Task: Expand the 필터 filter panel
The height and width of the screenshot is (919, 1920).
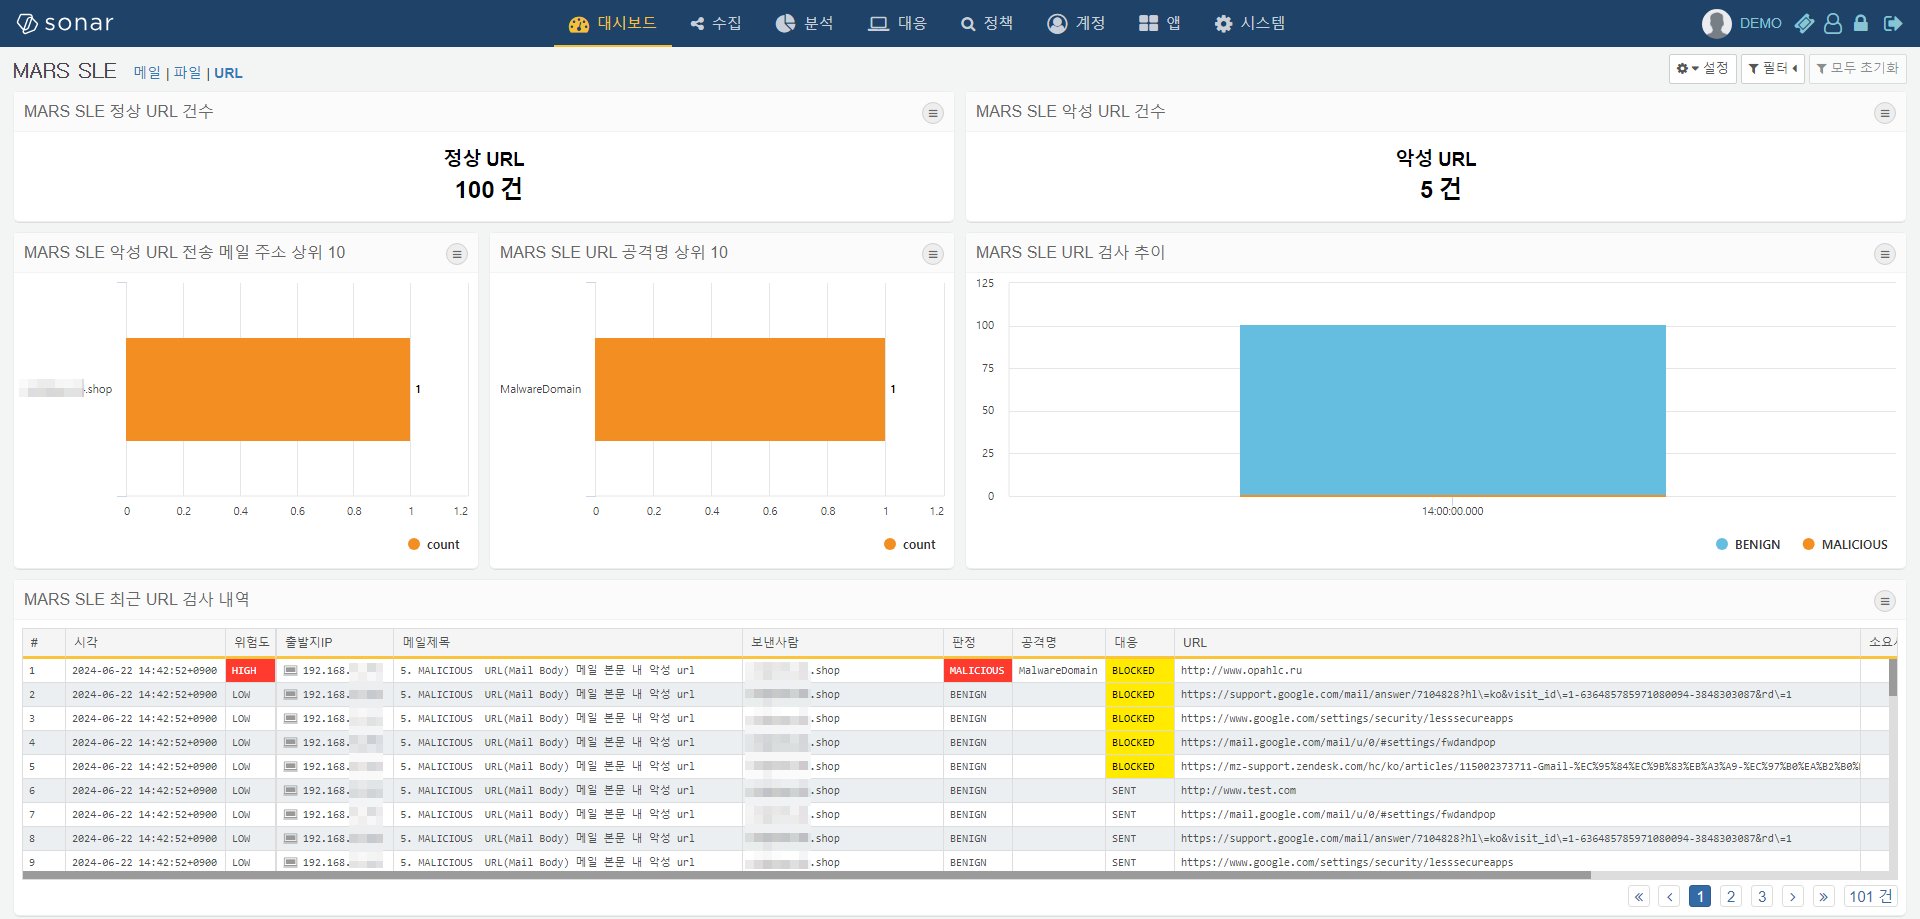Action: 1772,68
